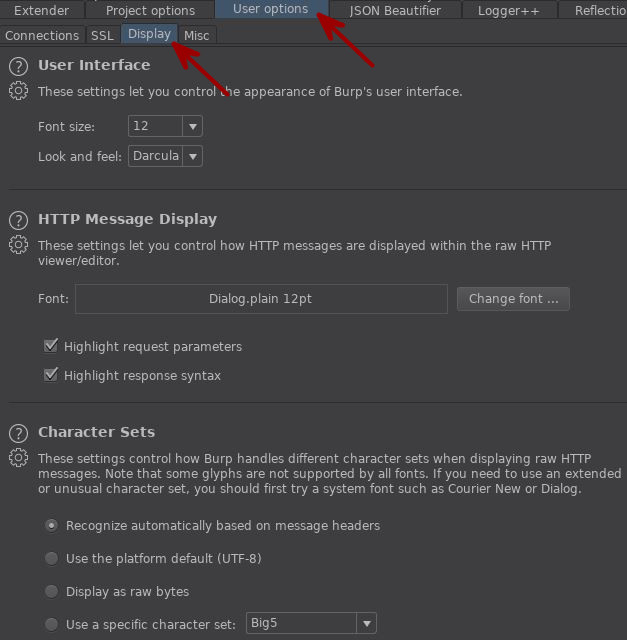Open the Misc sub-tab
The height and width of the screenshot is (640, 627).
197,36
